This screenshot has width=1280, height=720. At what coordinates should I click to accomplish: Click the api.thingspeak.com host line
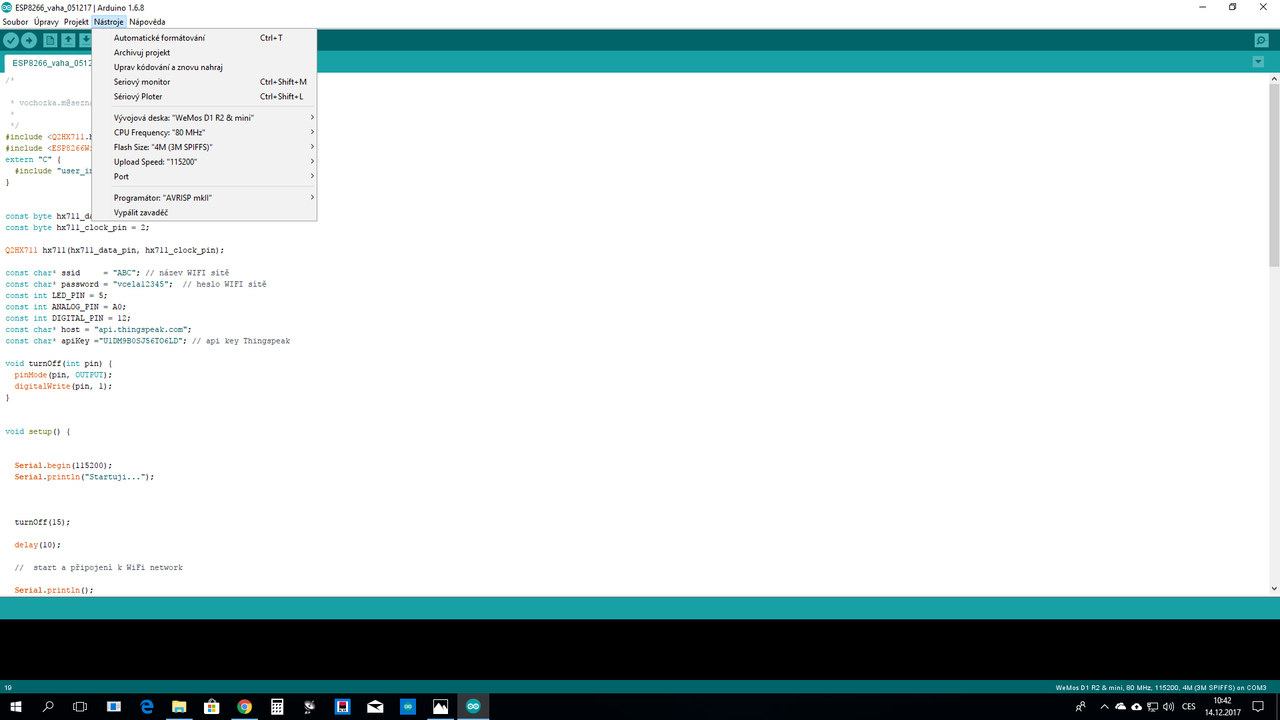98,329
